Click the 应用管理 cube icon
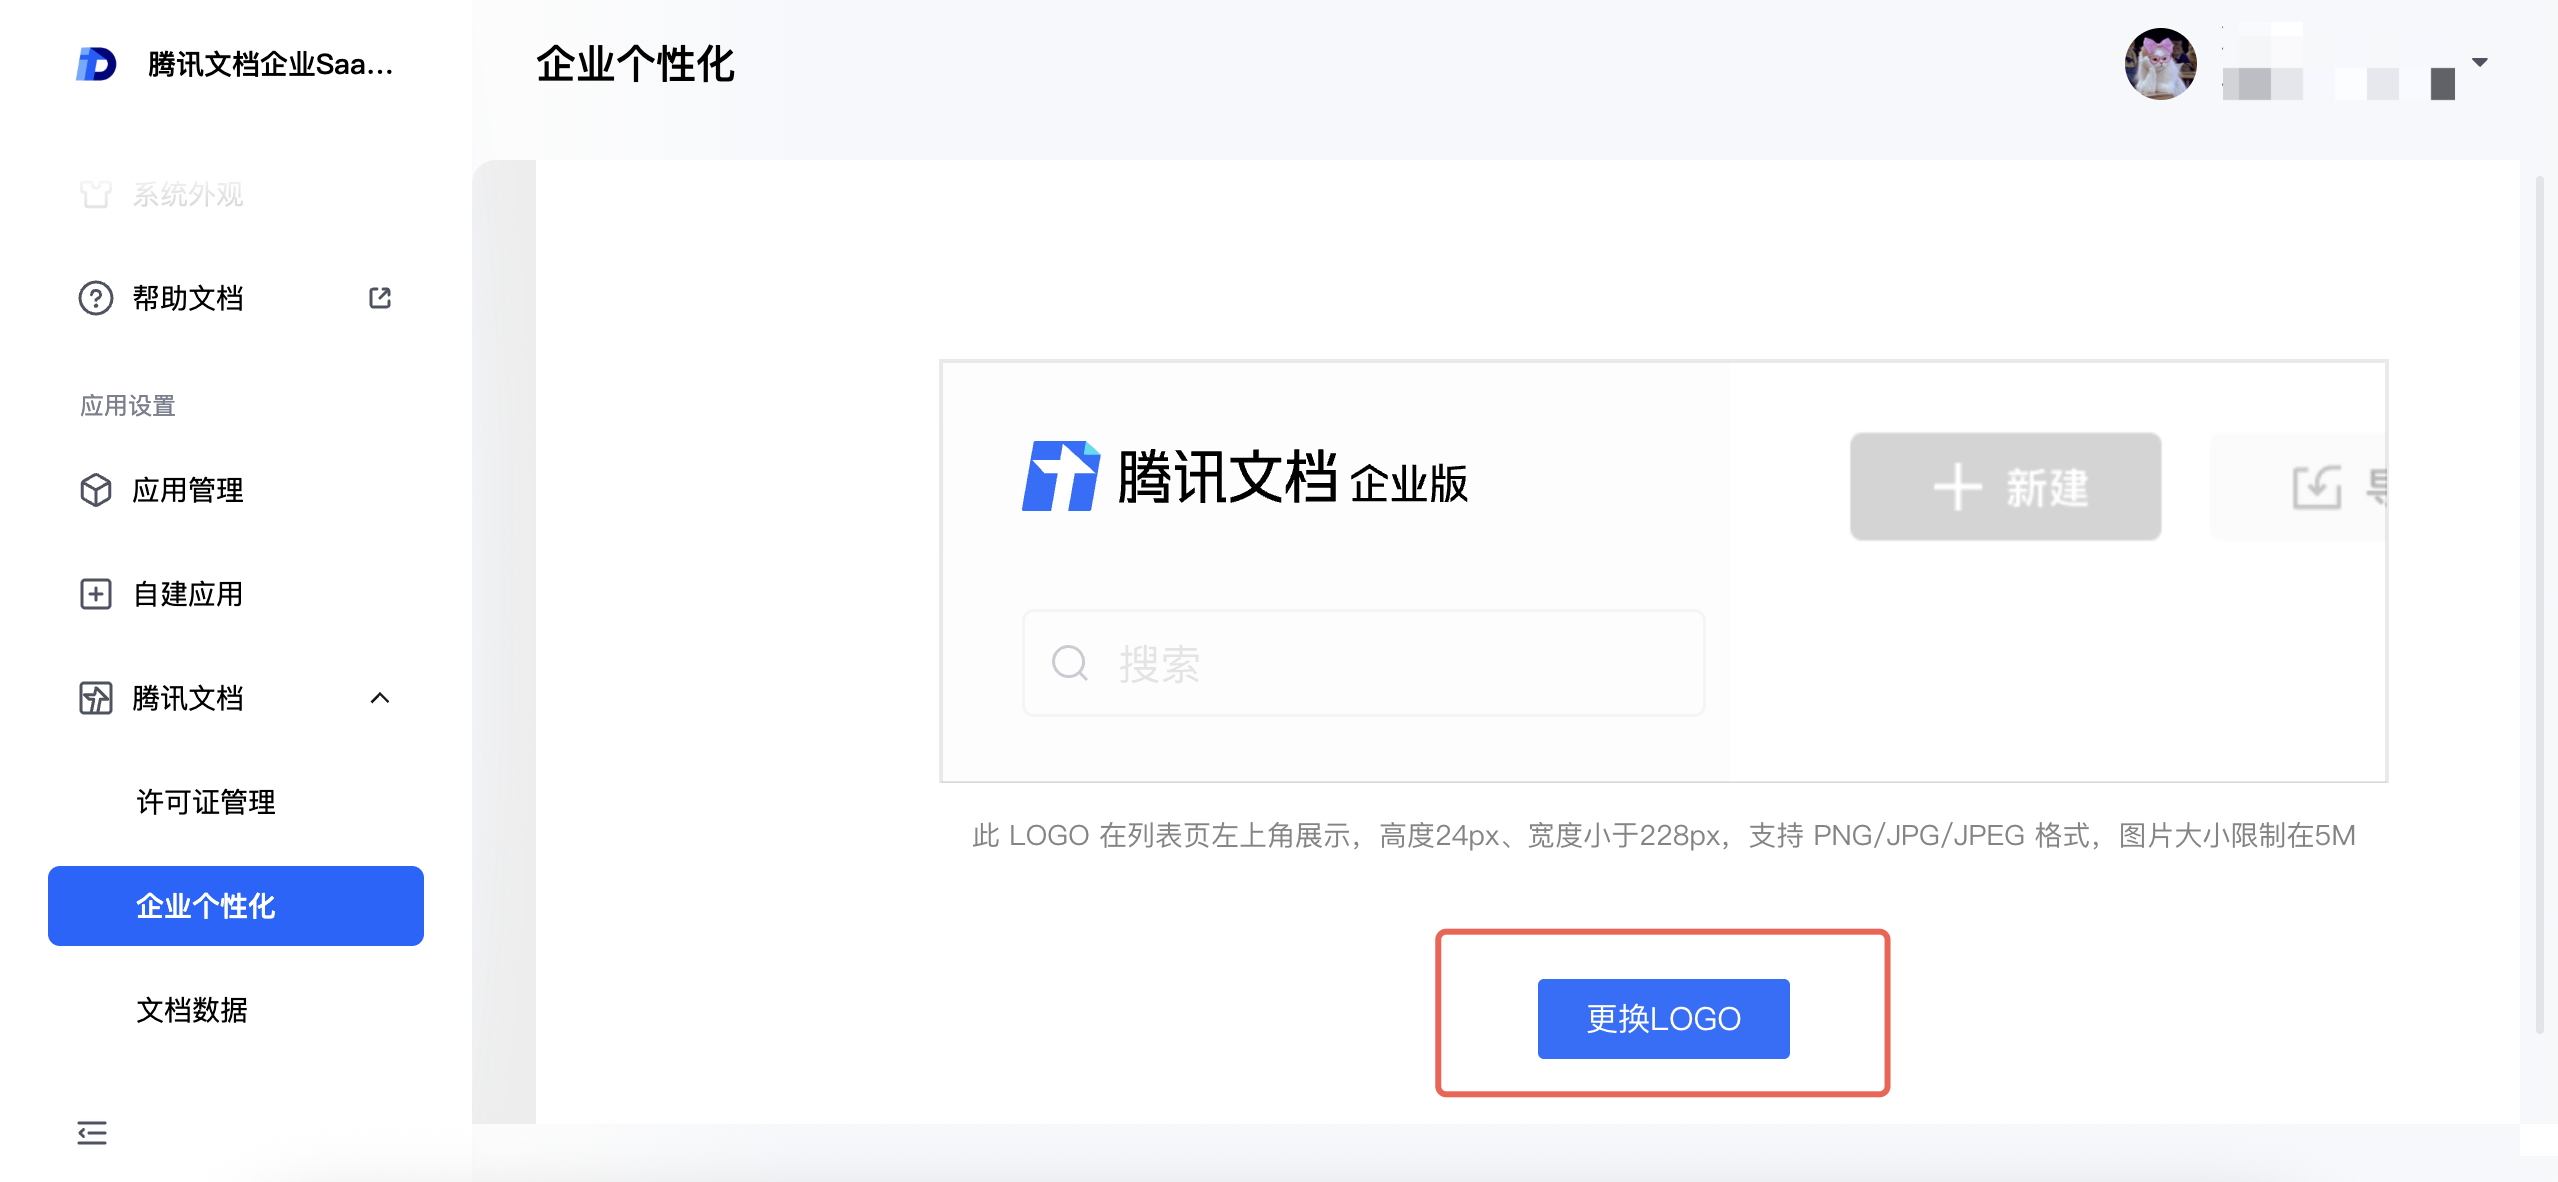Viewport: 2558px width, 1182px height. tap(96, 490)
